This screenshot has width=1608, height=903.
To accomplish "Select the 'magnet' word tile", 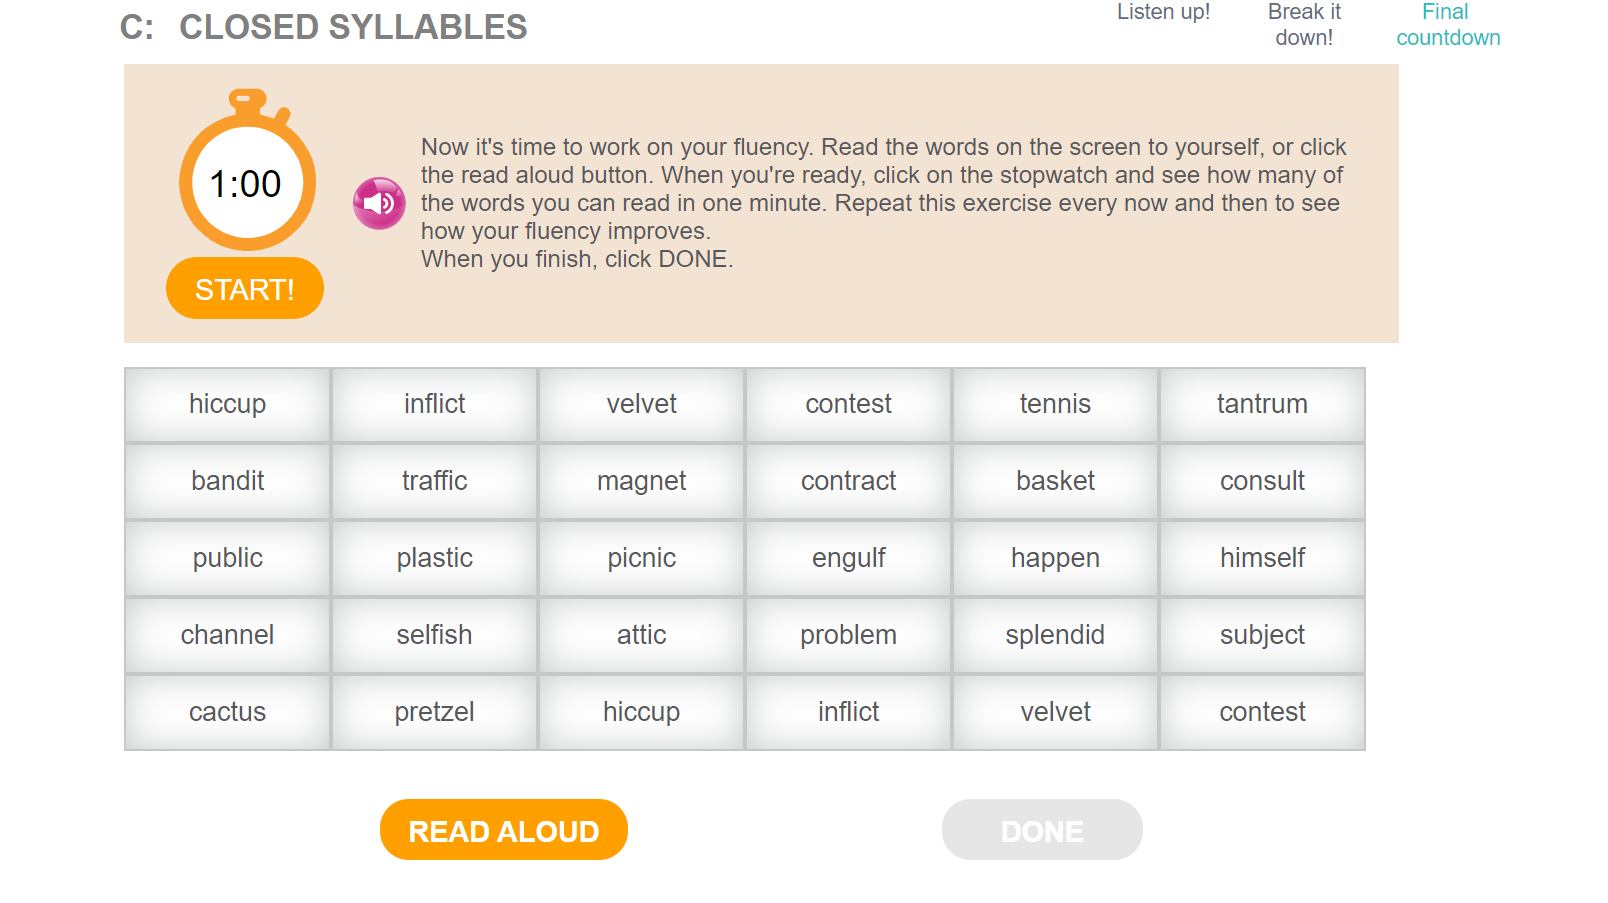I will pyautogui.click(x=641, y=482).
